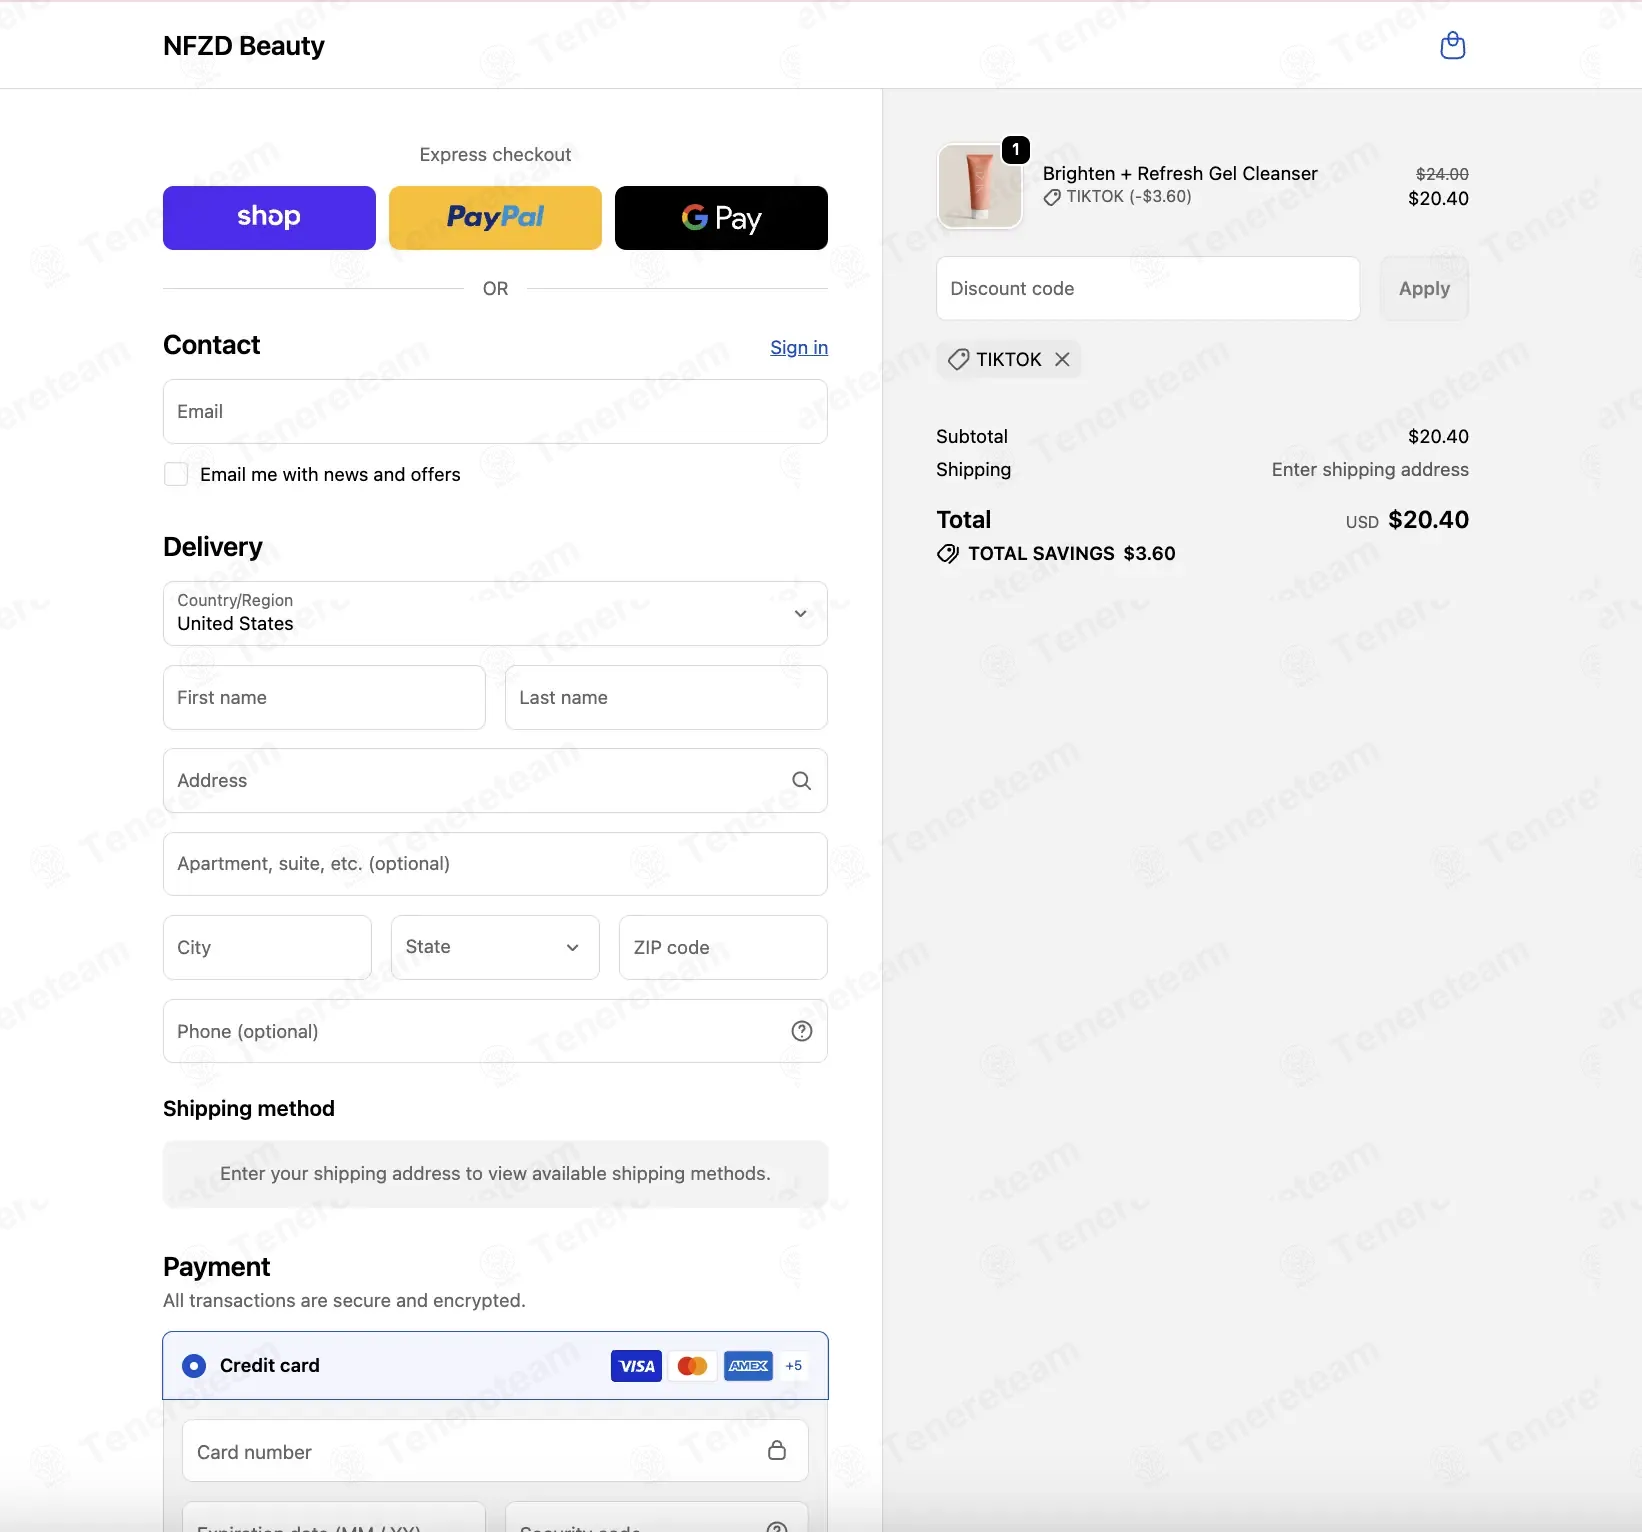Click the address search magnifier icon
Screen dimensions: 1642x1532
pos(801,781)
